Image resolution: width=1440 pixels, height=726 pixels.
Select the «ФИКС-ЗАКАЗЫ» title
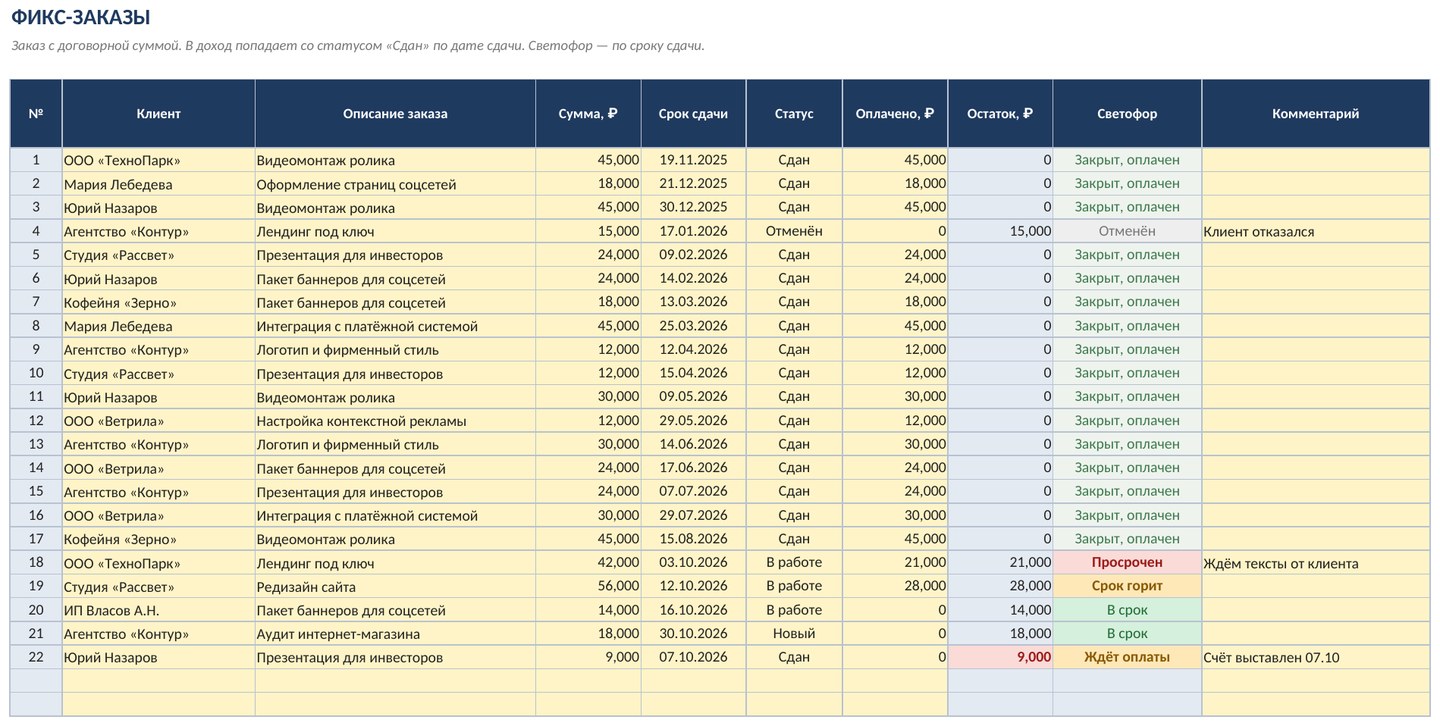[x=81, y=17]
